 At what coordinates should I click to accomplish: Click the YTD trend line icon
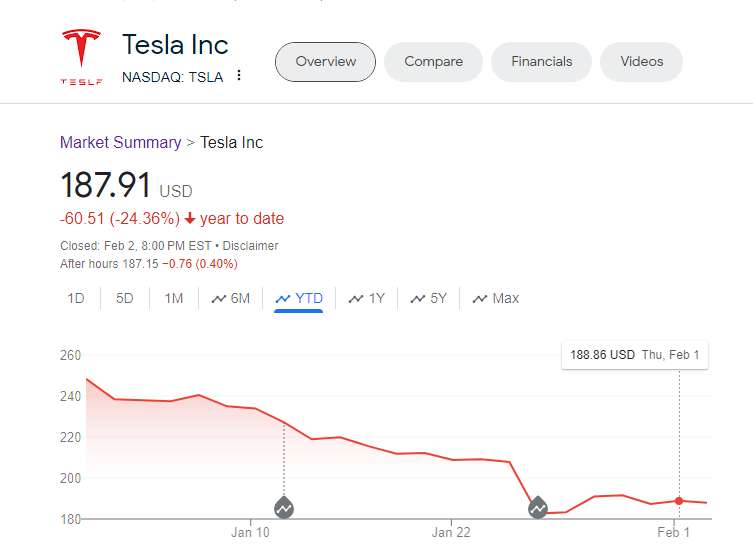point(283,298)
